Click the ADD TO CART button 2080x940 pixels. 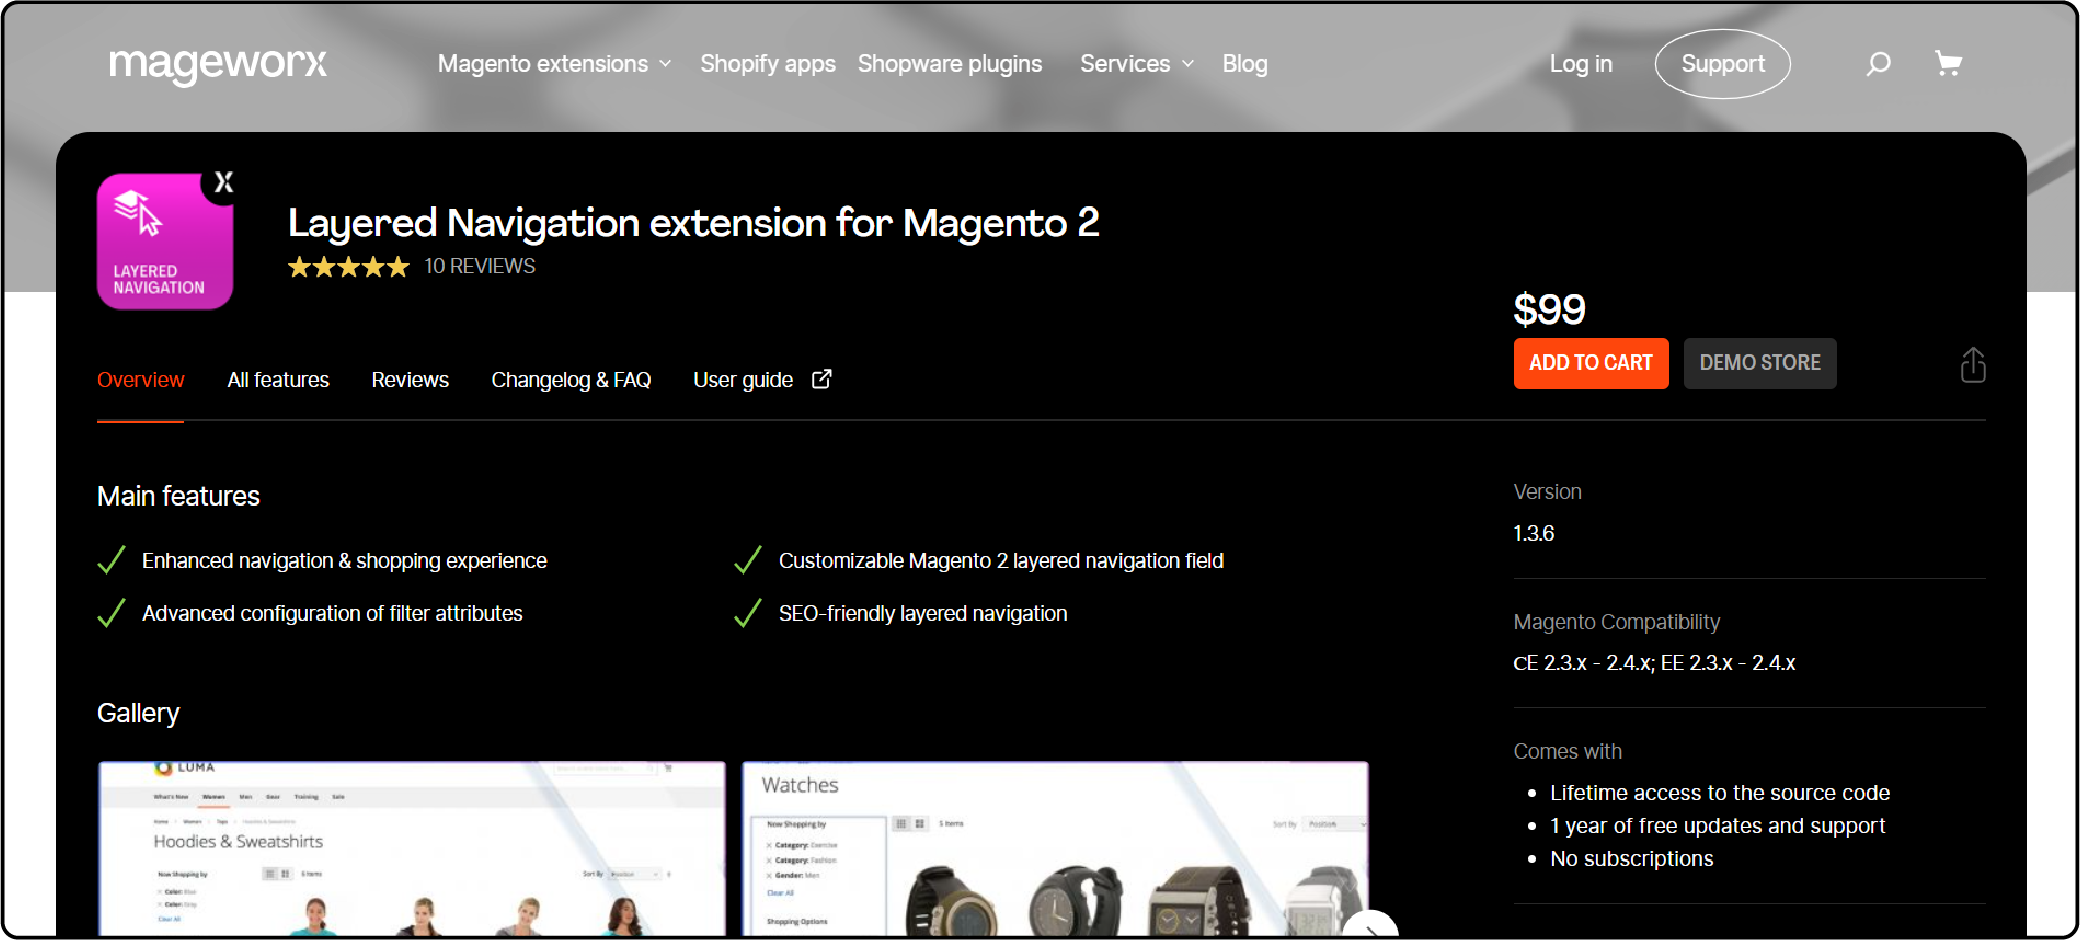pos(1591,363)
